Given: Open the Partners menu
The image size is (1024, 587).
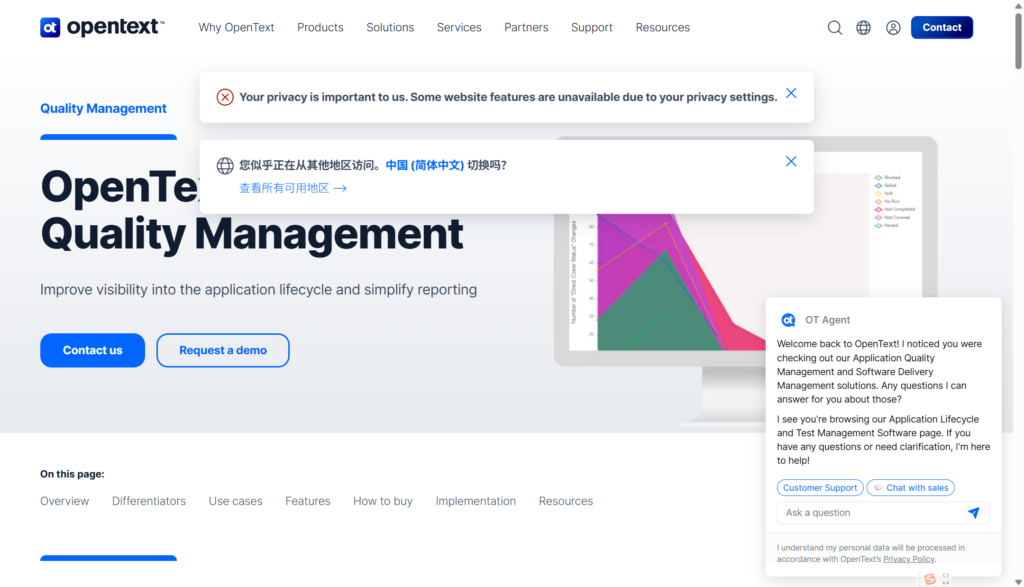Looking at the screenshot, I should click(x=526, y=27).
